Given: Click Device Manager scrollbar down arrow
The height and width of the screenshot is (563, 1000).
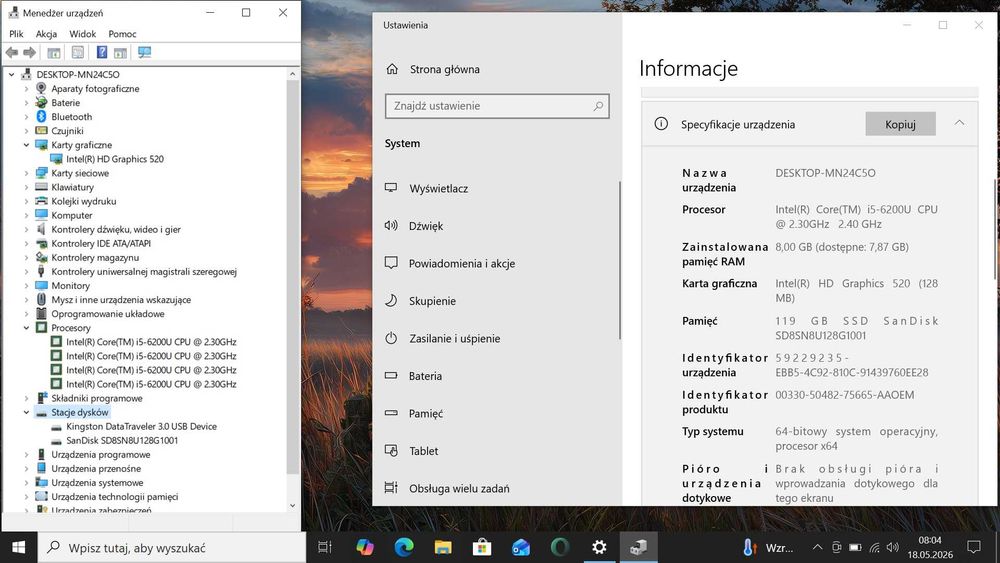Looking at the screenshot, I should coord(293,506).
